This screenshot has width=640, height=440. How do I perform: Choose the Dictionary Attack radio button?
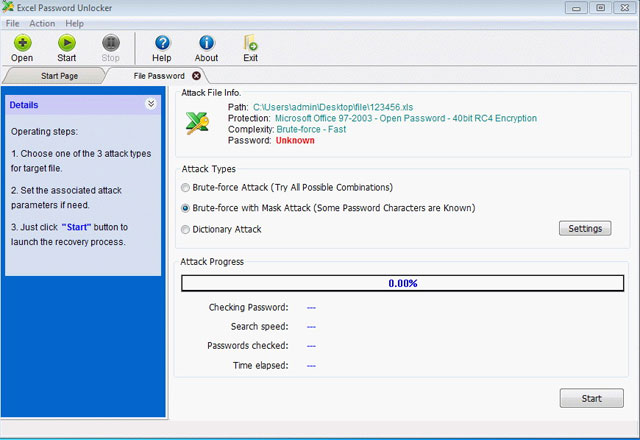click(185, 229)
